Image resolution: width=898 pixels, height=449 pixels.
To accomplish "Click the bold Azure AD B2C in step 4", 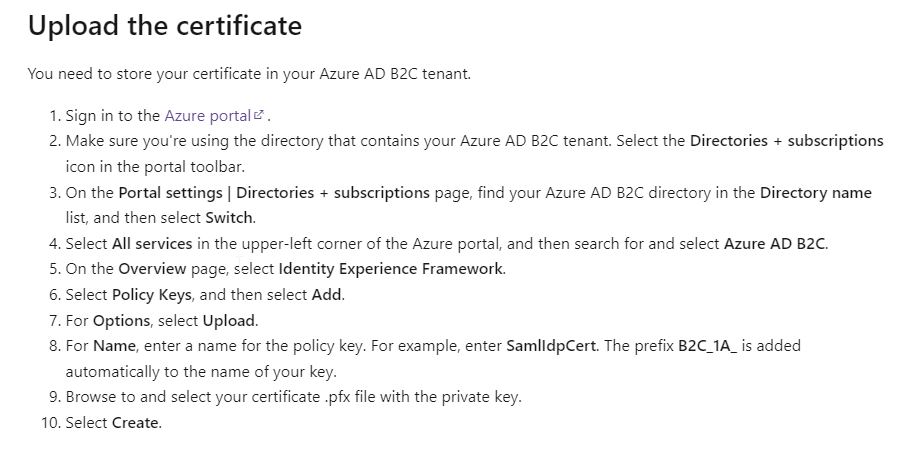I will pyautogui.click(x=775, y=244).
